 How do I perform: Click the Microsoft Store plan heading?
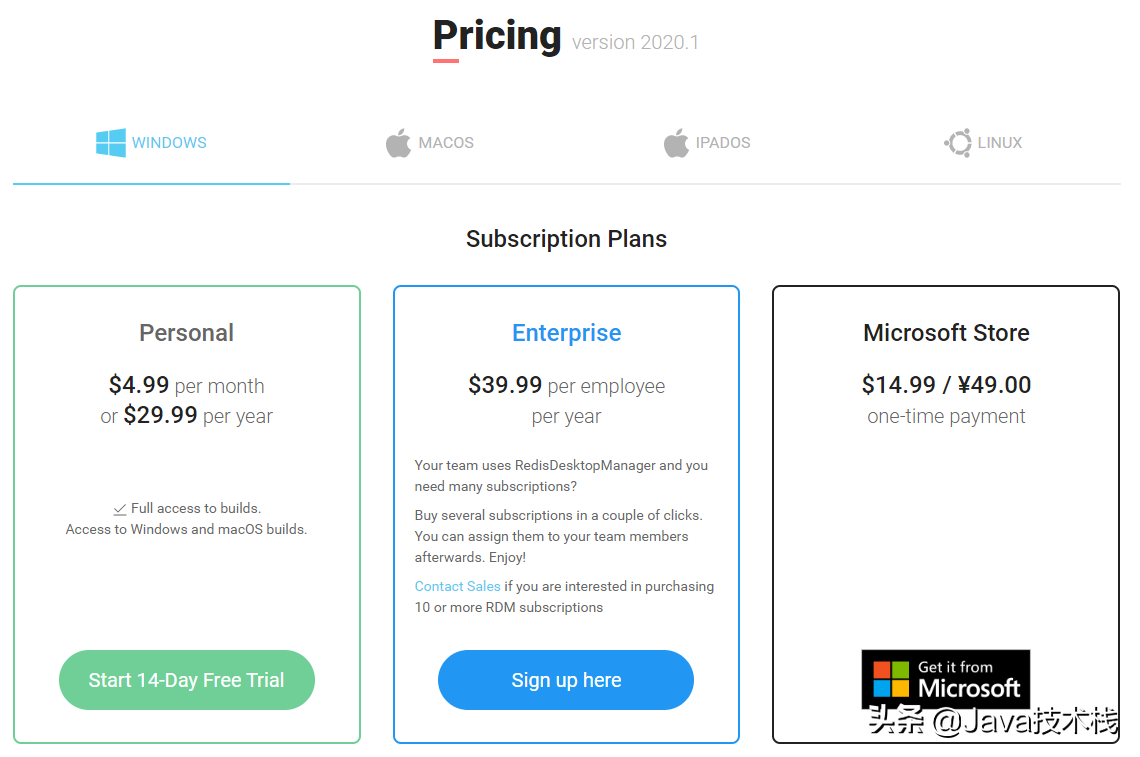coord(946,333)
